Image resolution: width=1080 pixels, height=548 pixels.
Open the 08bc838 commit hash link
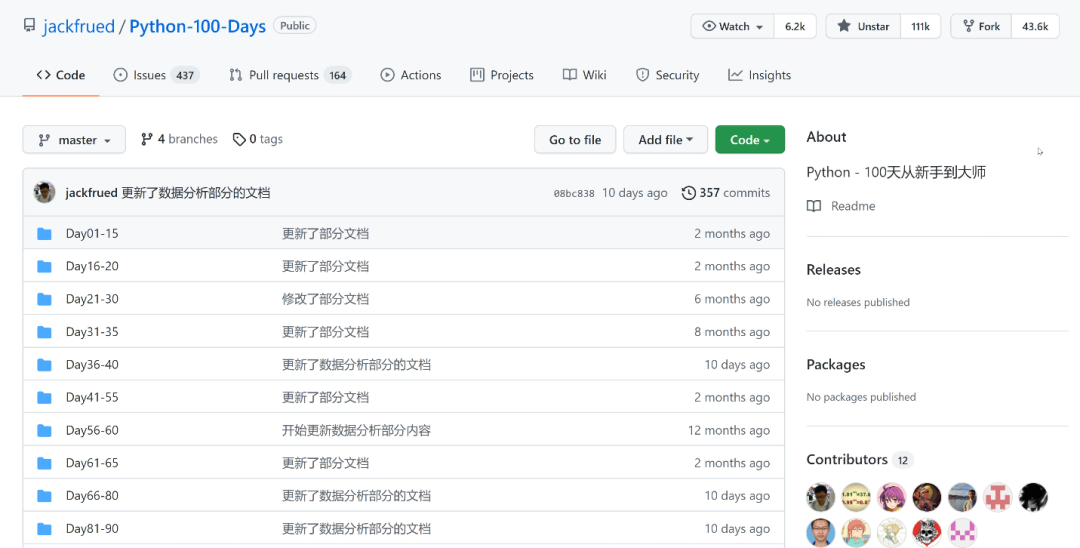[573, 194]
